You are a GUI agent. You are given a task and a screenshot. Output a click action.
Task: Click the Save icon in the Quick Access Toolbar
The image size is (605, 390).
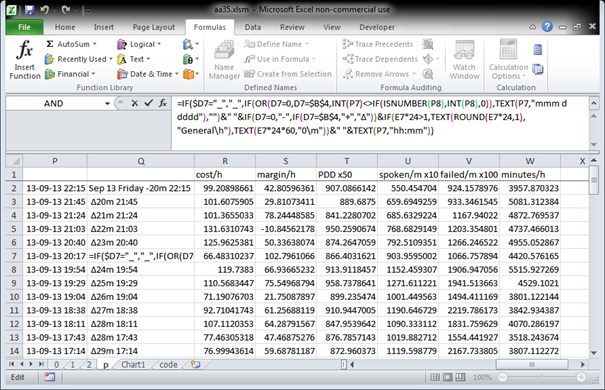point(30,10)
